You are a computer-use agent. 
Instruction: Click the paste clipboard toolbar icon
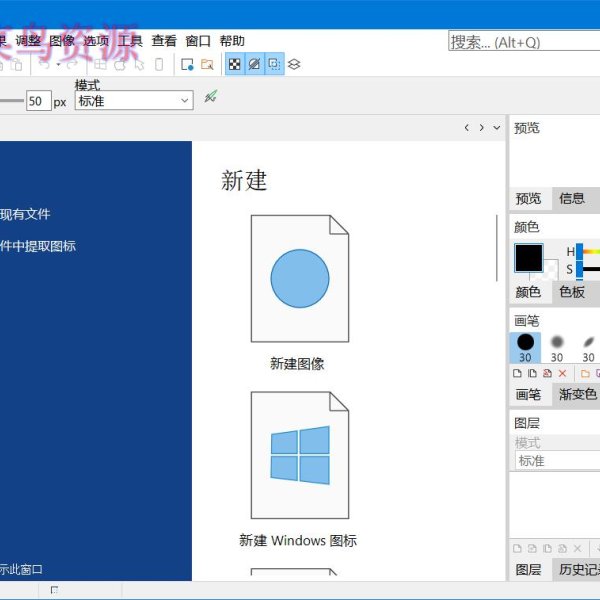[x=16, y=64]
